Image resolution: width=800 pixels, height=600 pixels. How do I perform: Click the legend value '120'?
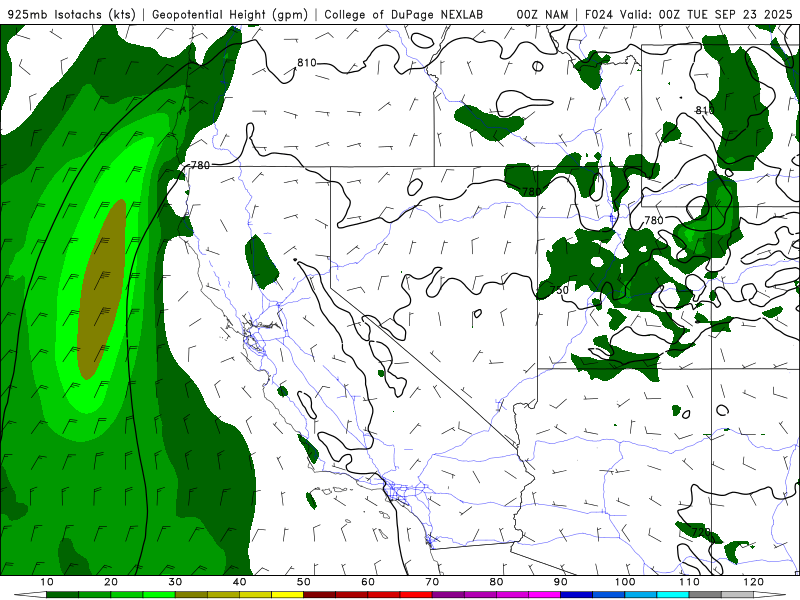point(754,582)
